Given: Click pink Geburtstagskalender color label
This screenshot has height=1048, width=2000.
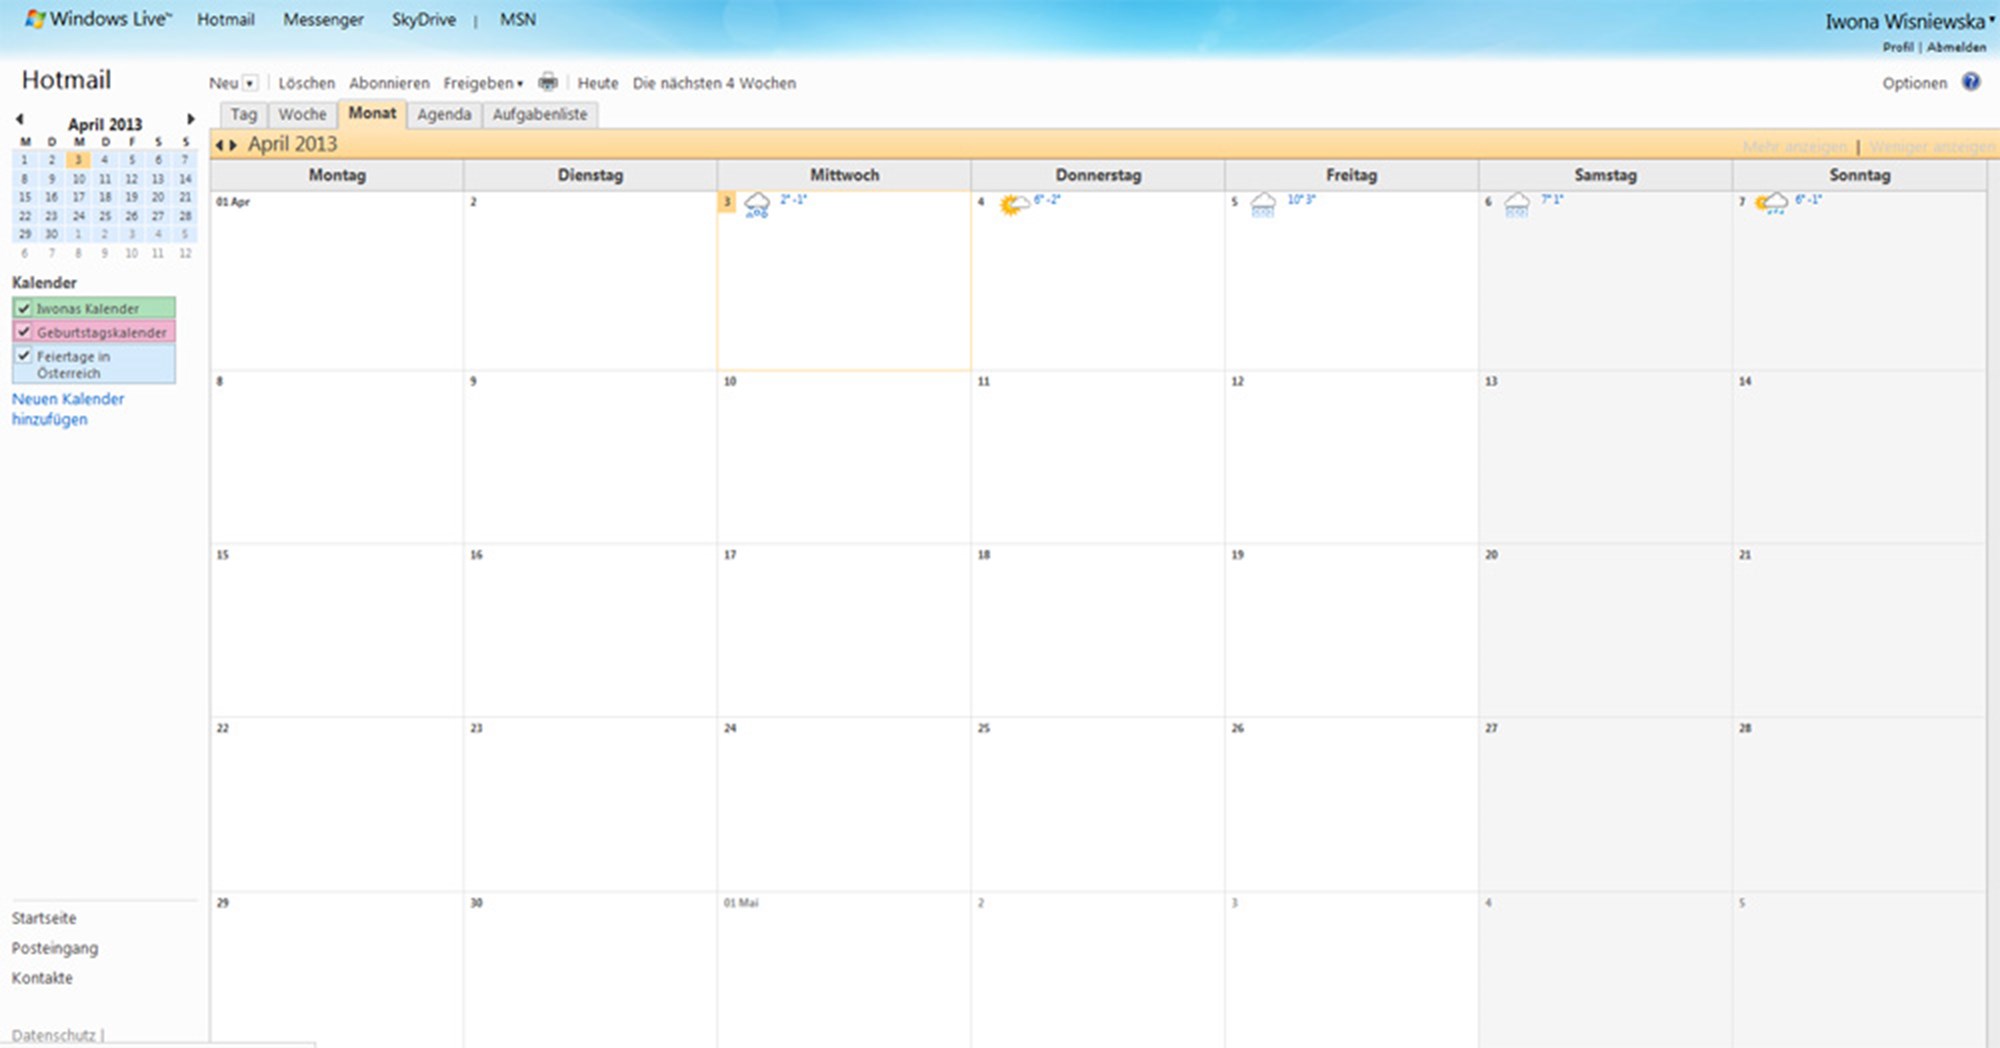Looking at the screenshot, I should point(94,331).
